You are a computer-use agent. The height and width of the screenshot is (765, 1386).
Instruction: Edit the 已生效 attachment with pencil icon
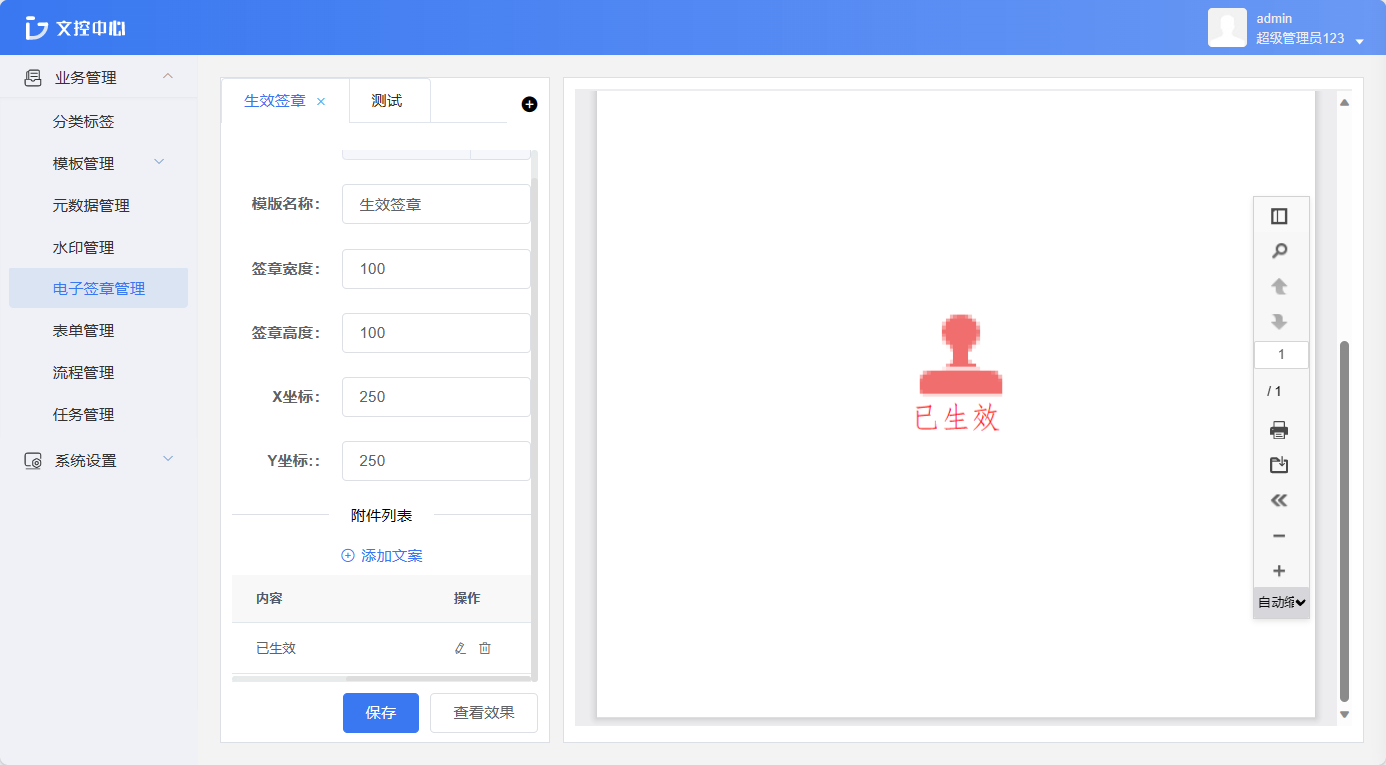459,648
